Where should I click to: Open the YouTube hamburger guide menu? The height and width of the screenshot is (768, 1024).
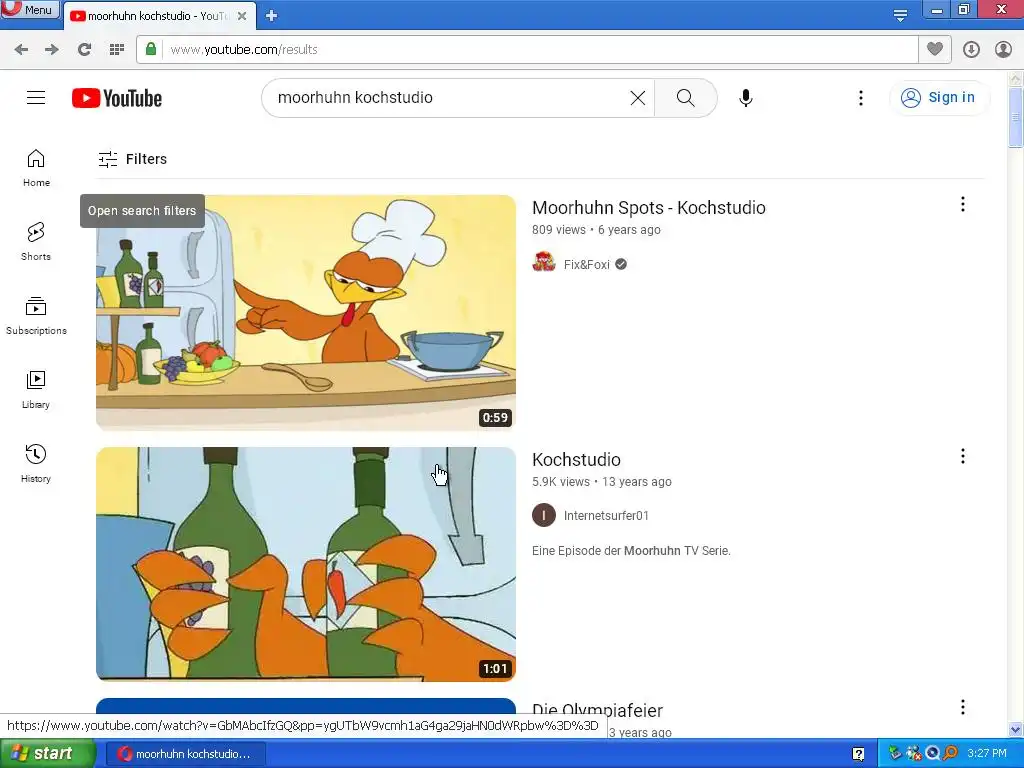[36, 98]
